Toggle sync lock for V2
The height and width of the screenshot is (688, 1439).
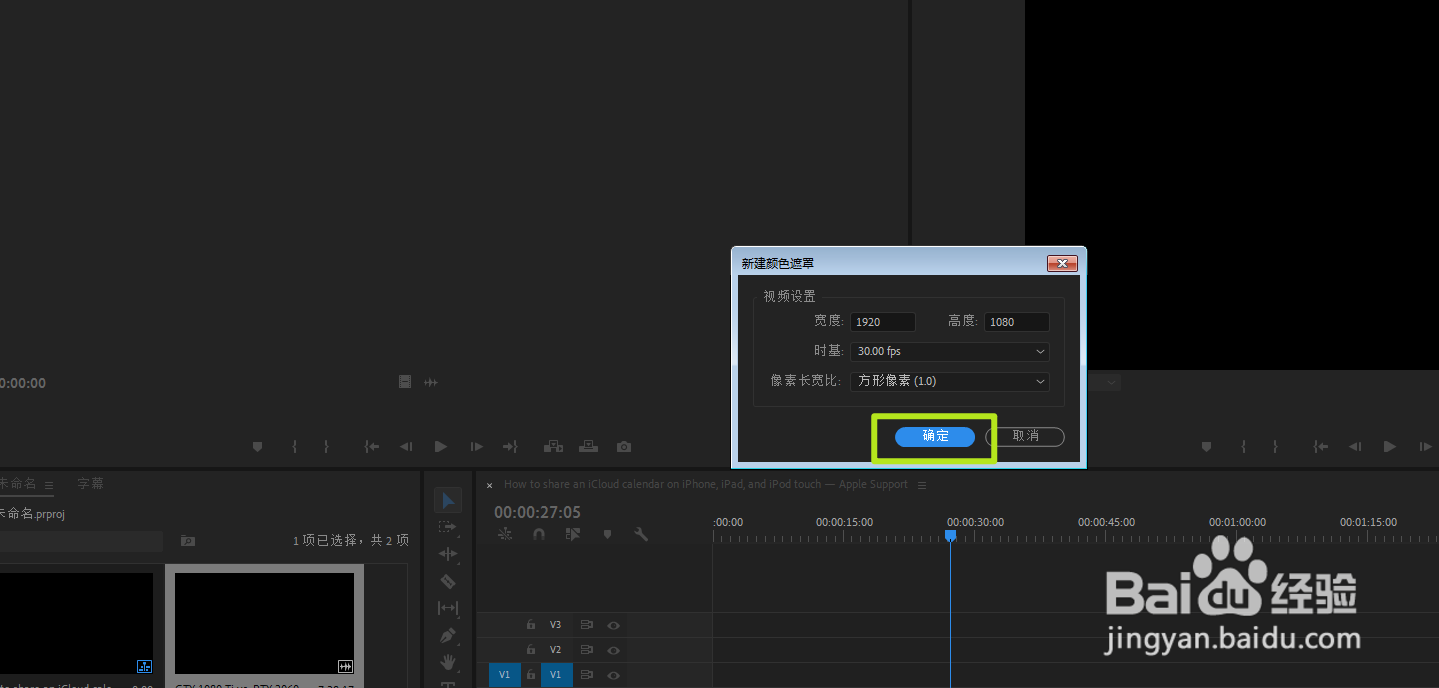point(587,650)
